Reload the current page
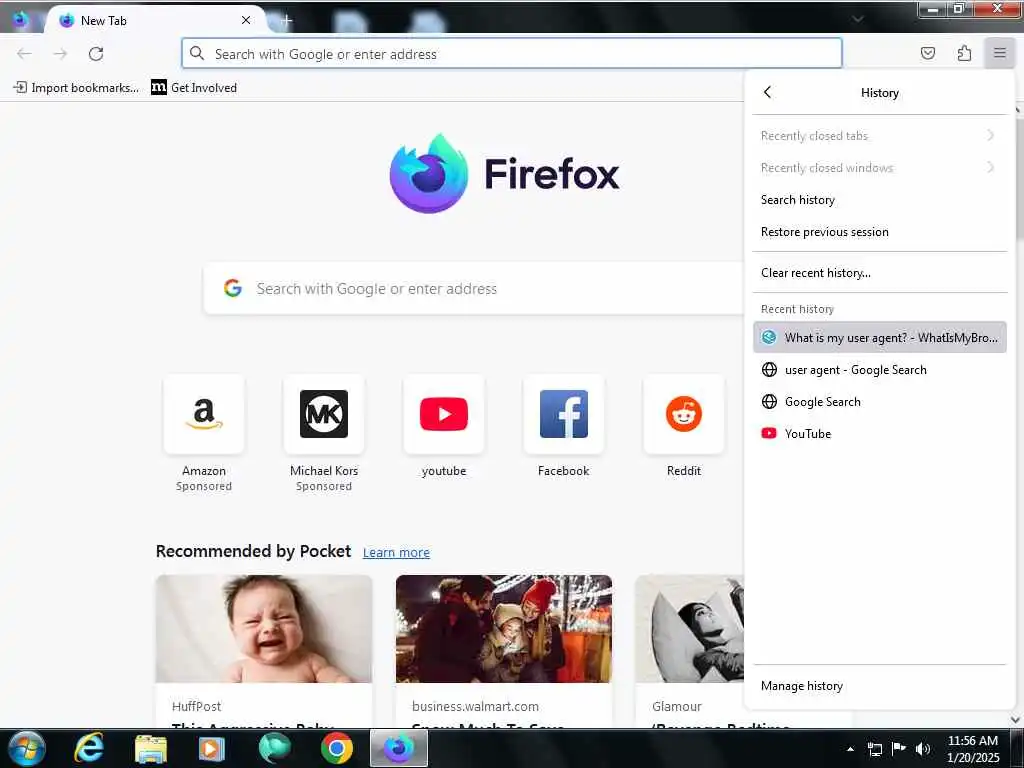 [96, 54]
